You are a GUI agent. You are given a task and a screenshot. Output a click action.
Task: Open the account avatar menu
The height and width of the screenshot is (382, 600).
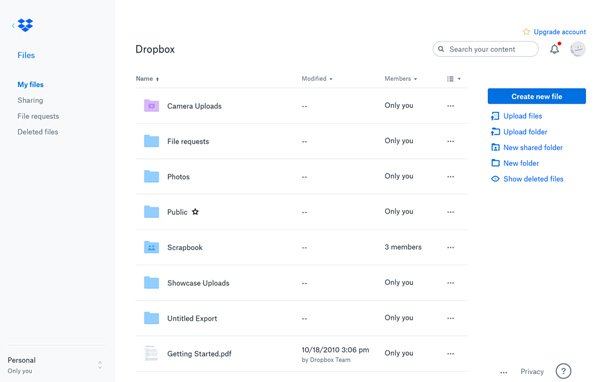pyautogui.click(x=577, y=49)
